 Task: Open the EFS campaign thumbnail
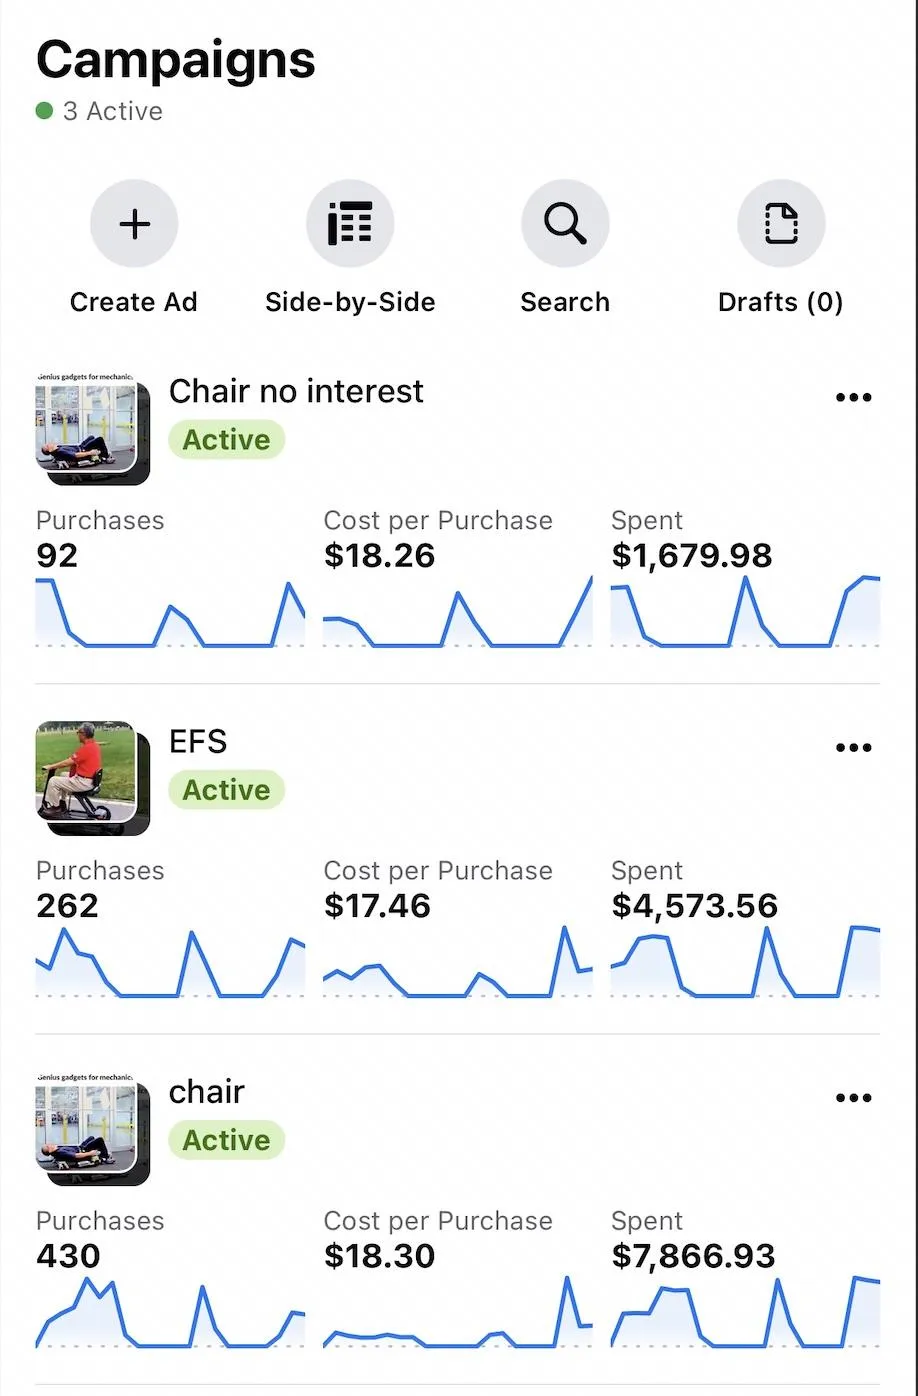coord(92,778)
